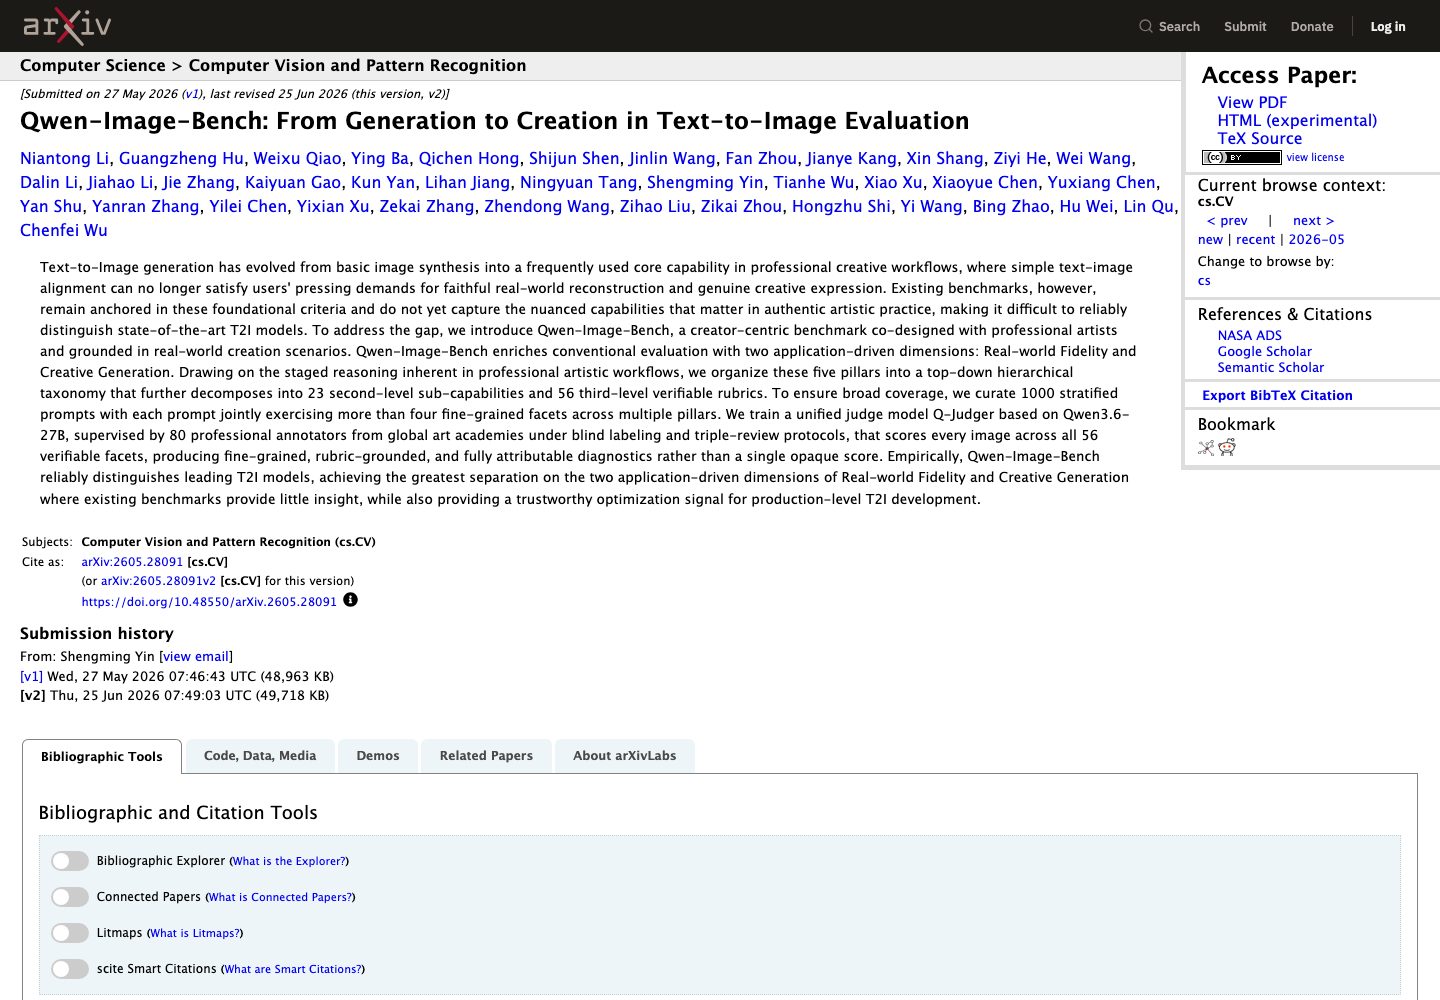Click the [v2] submission history entry
Viewport: 1440px width, 1000px height.
pos(34,696)
